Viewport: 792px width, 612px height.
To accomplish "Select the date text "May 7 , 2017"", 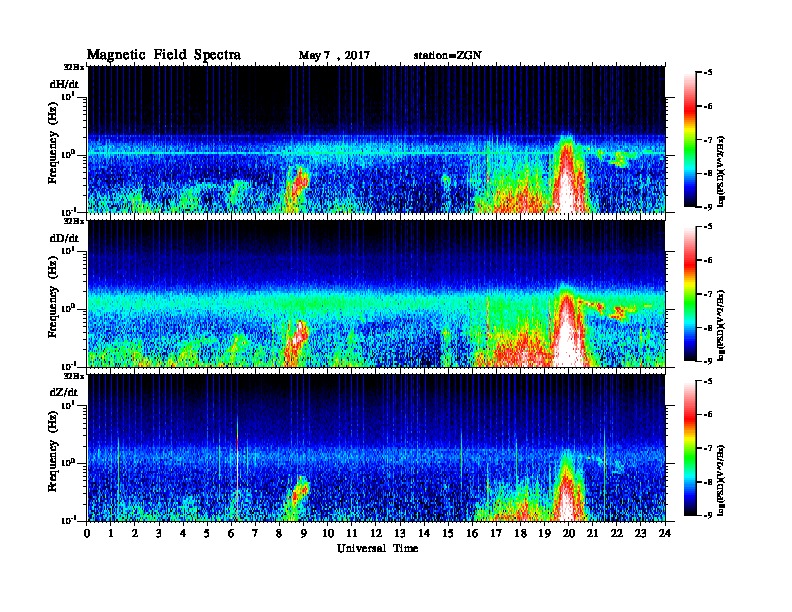I will pyautogui.click(x=334, y=56).
